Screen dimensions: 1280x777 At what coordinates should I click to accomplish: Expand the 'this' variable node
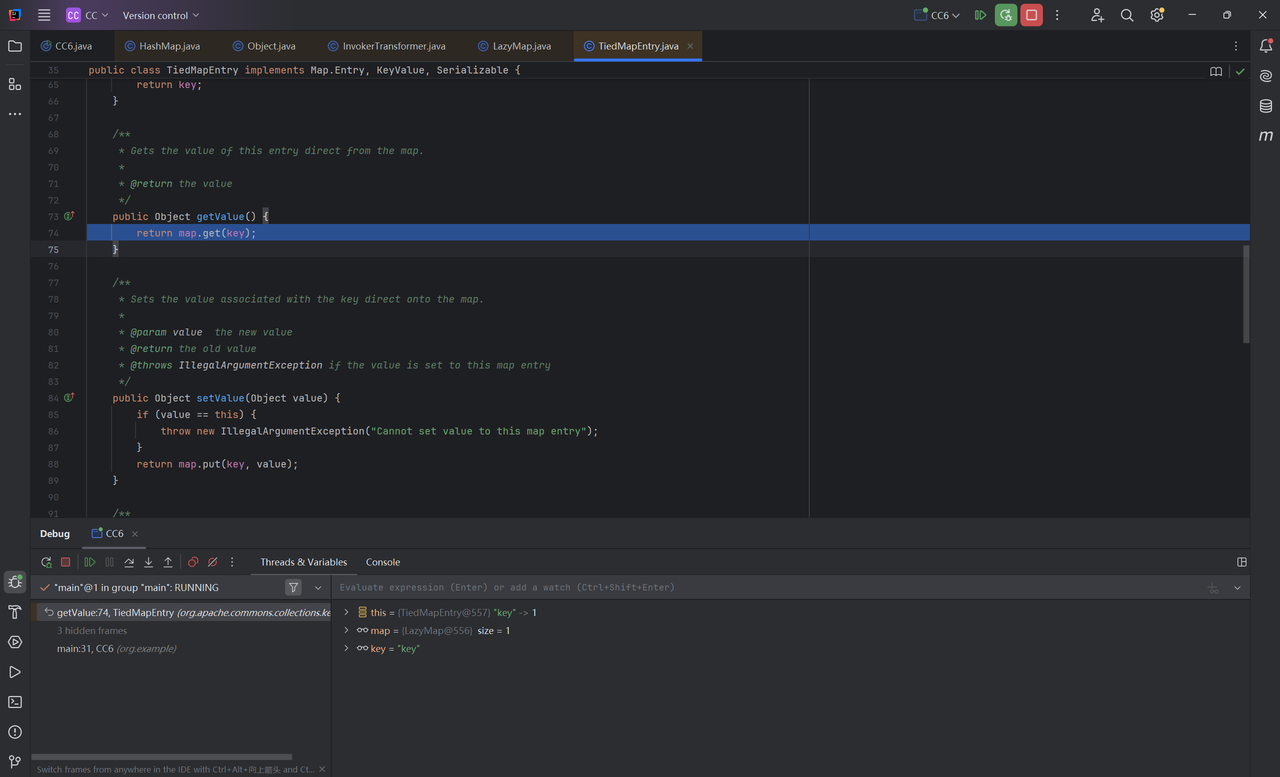[347, 612]
